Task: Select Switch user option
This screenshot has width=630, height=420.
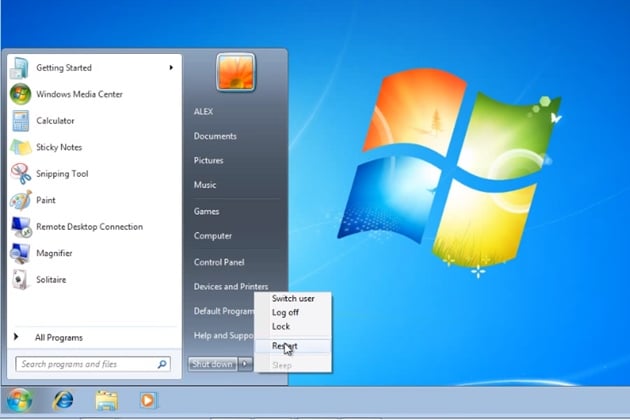Action: 293,298
